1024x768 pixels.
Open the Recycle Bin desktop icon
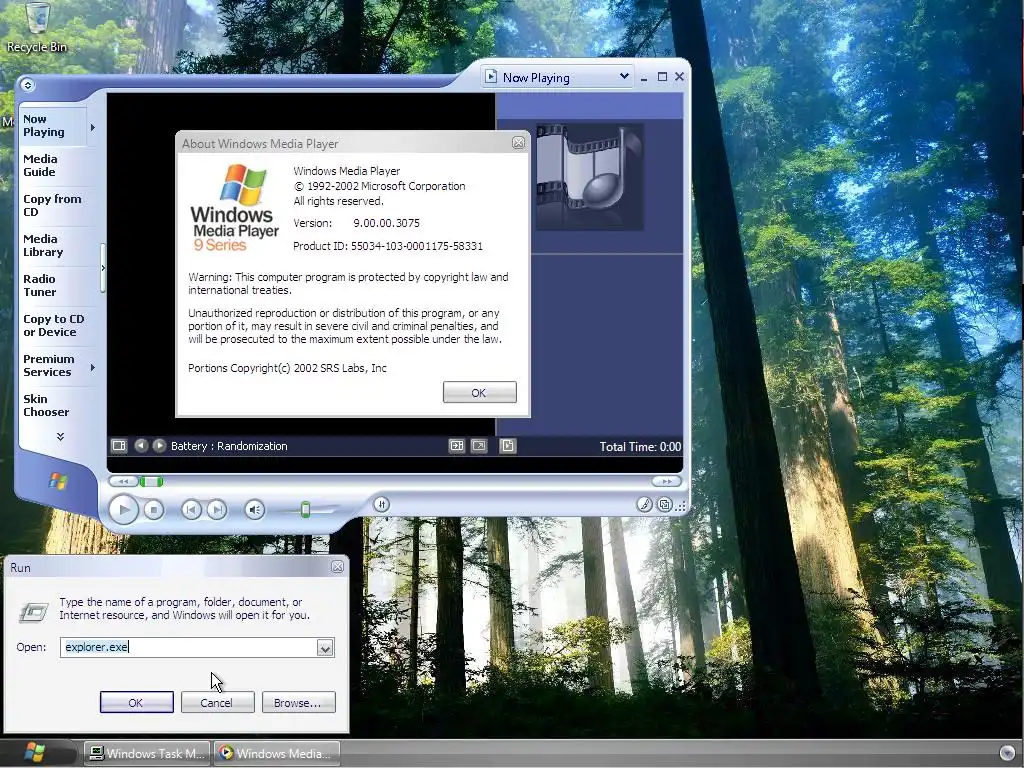click(37, 27)
